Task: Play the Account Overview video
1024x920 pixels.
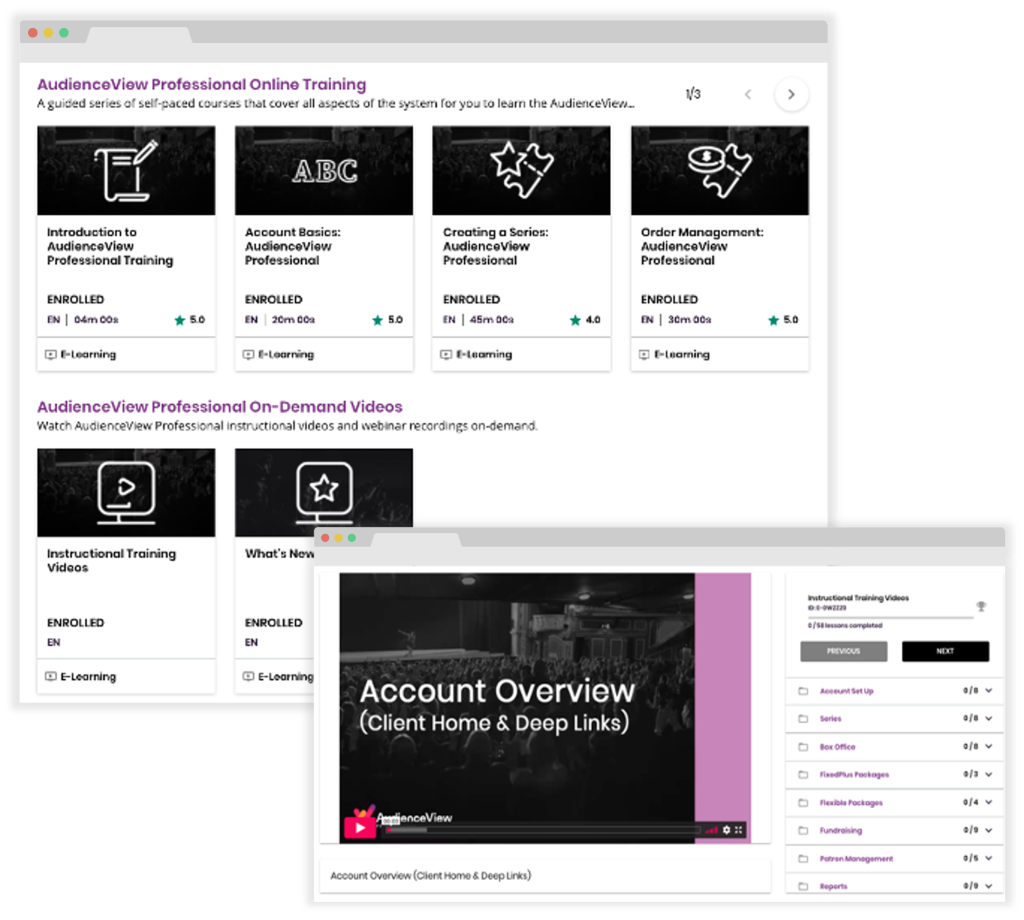Action: click(360, 828)
